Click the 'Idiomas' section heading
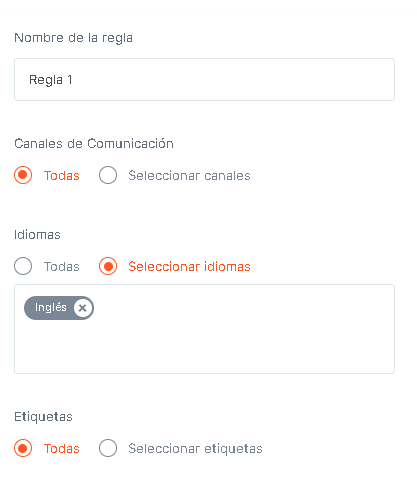 click(37, 235)
